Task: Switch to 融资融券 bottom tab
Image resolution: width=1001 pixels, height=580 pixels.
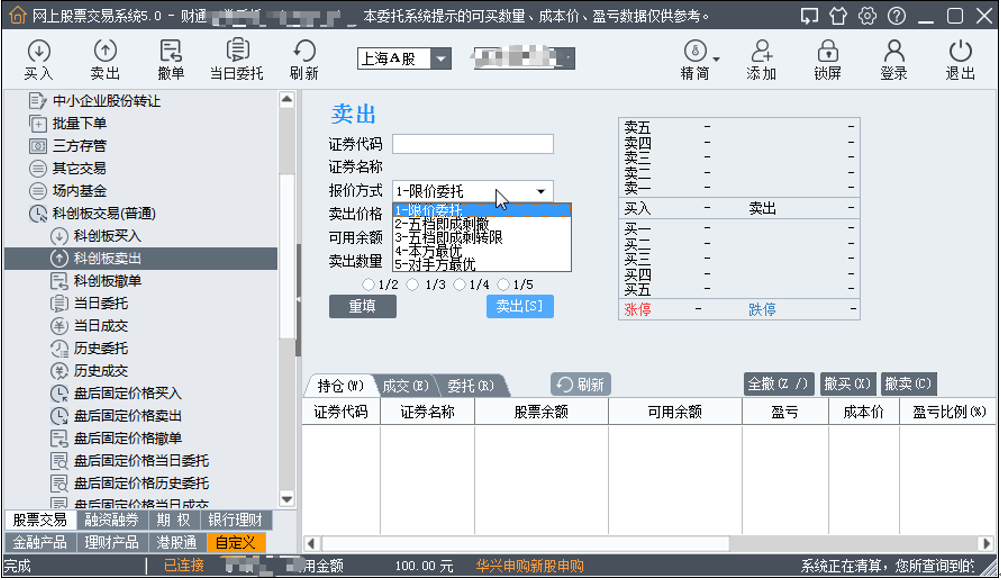Action: [x=110, y=520]
